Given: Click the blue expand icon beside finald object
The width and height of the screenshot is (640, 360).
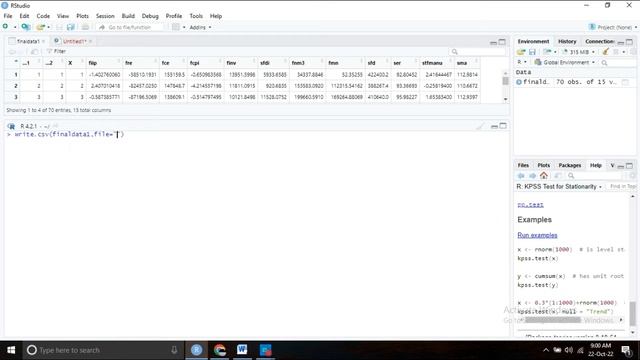Looking at the screenshot, I should click(x=519, y=82).
